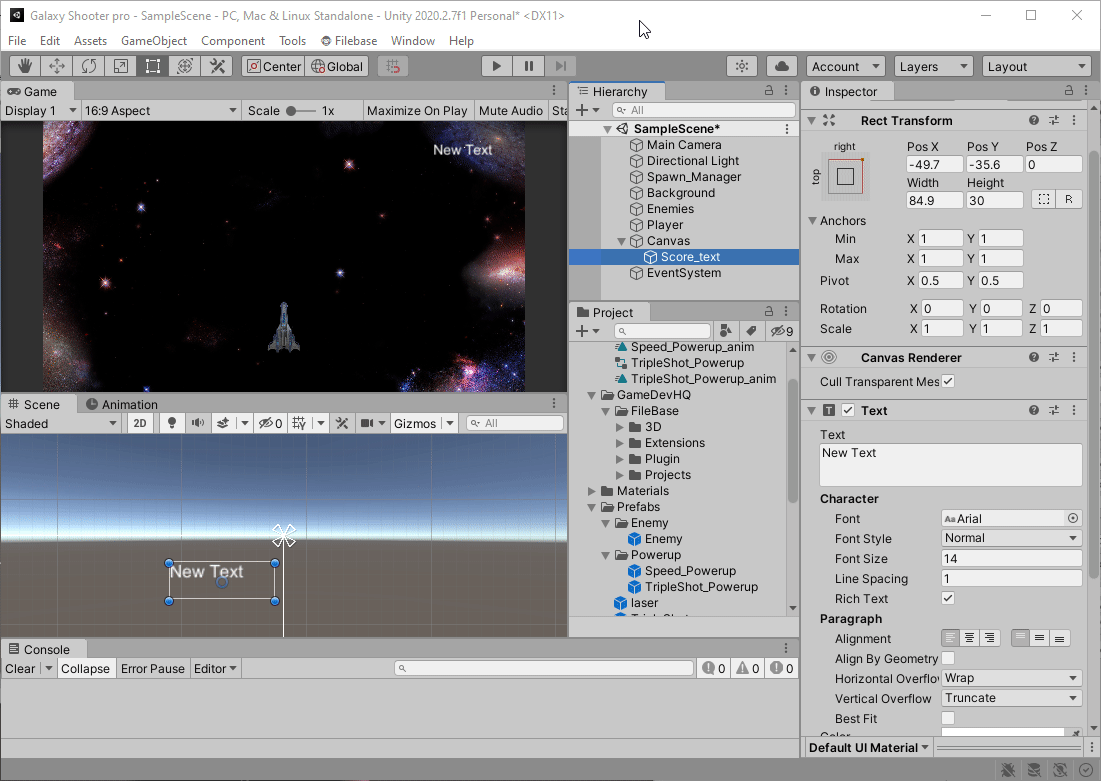Open the Layers dropdown
The image size is (1101, 781).
pyautogui.click(x=933, y=67)
